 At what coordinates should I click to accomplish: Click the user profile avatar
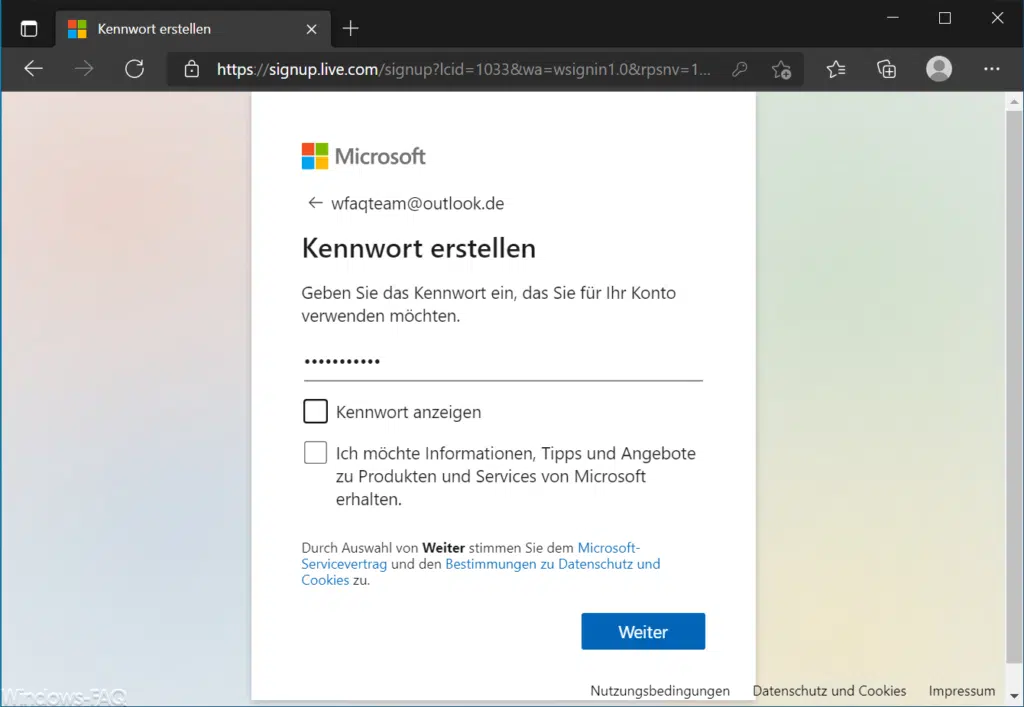(938, 69)
